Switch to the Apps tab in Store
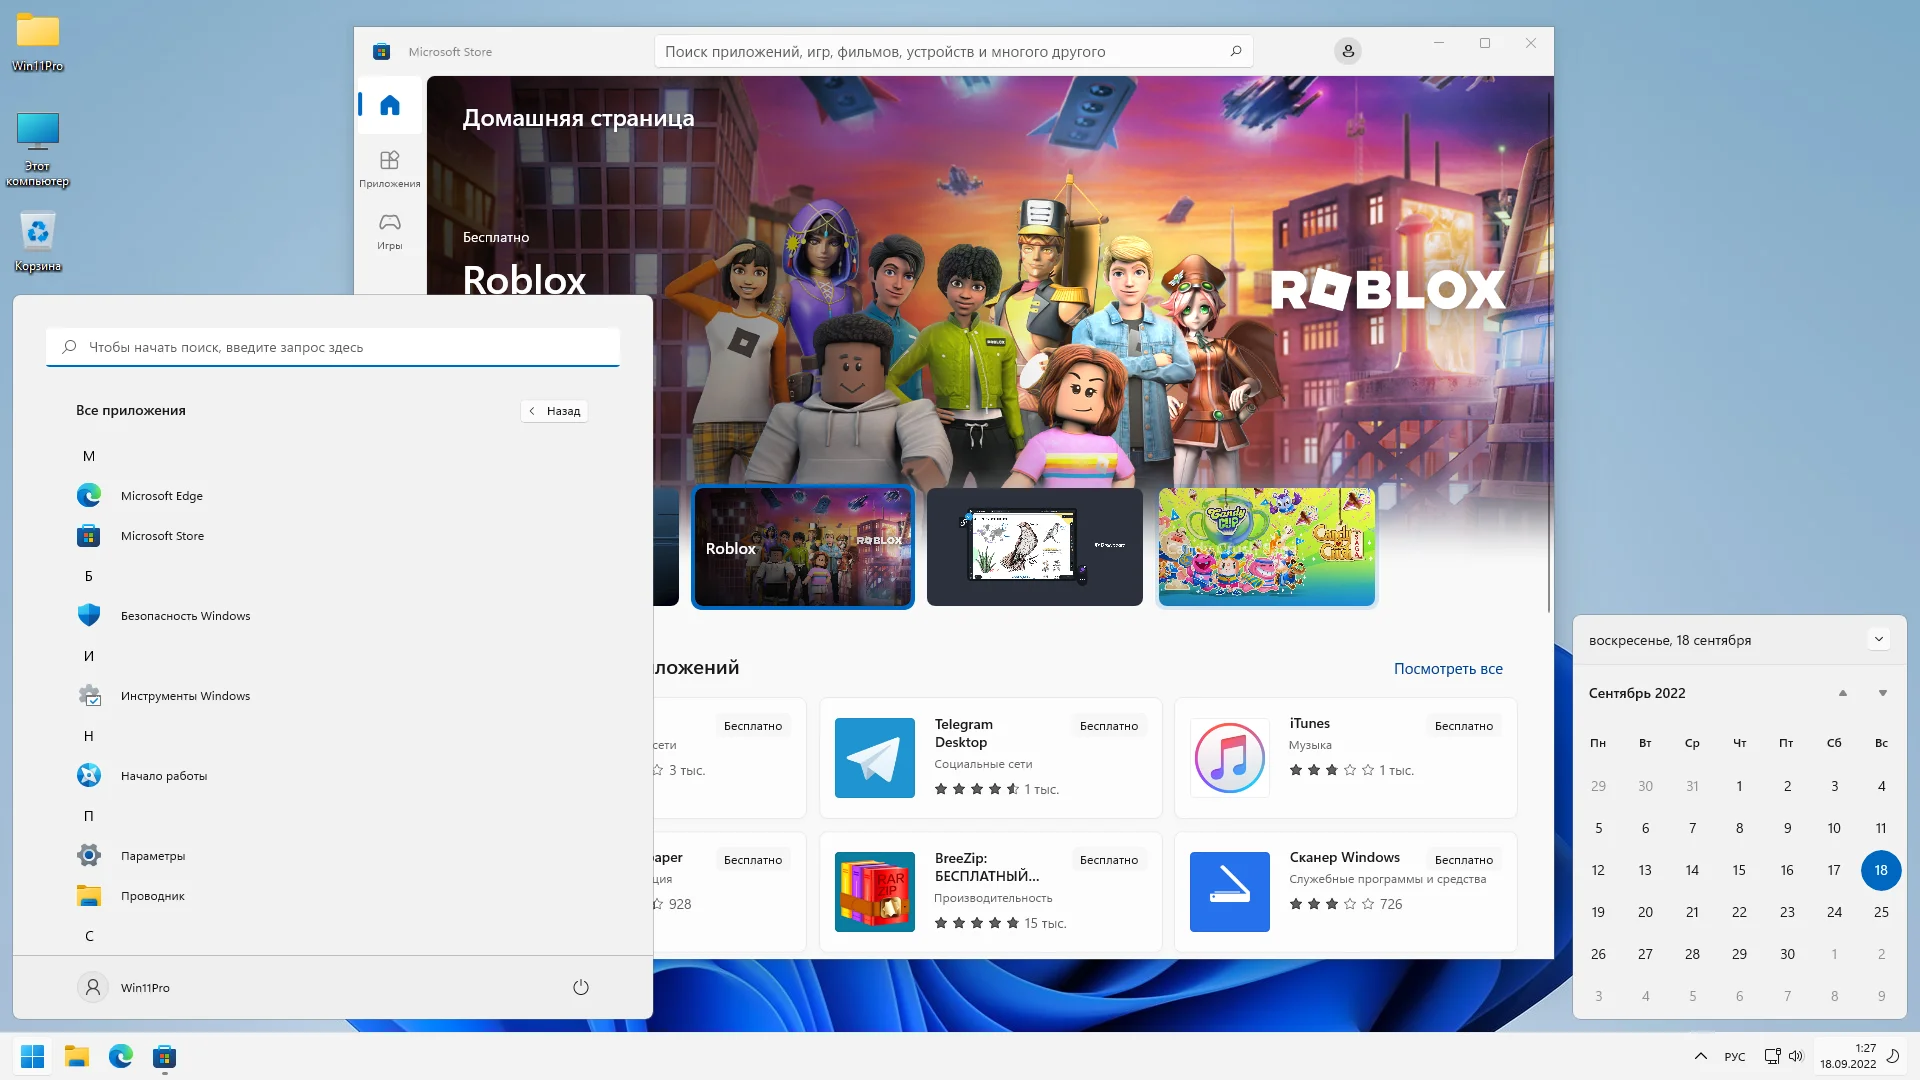 (390, 168)
